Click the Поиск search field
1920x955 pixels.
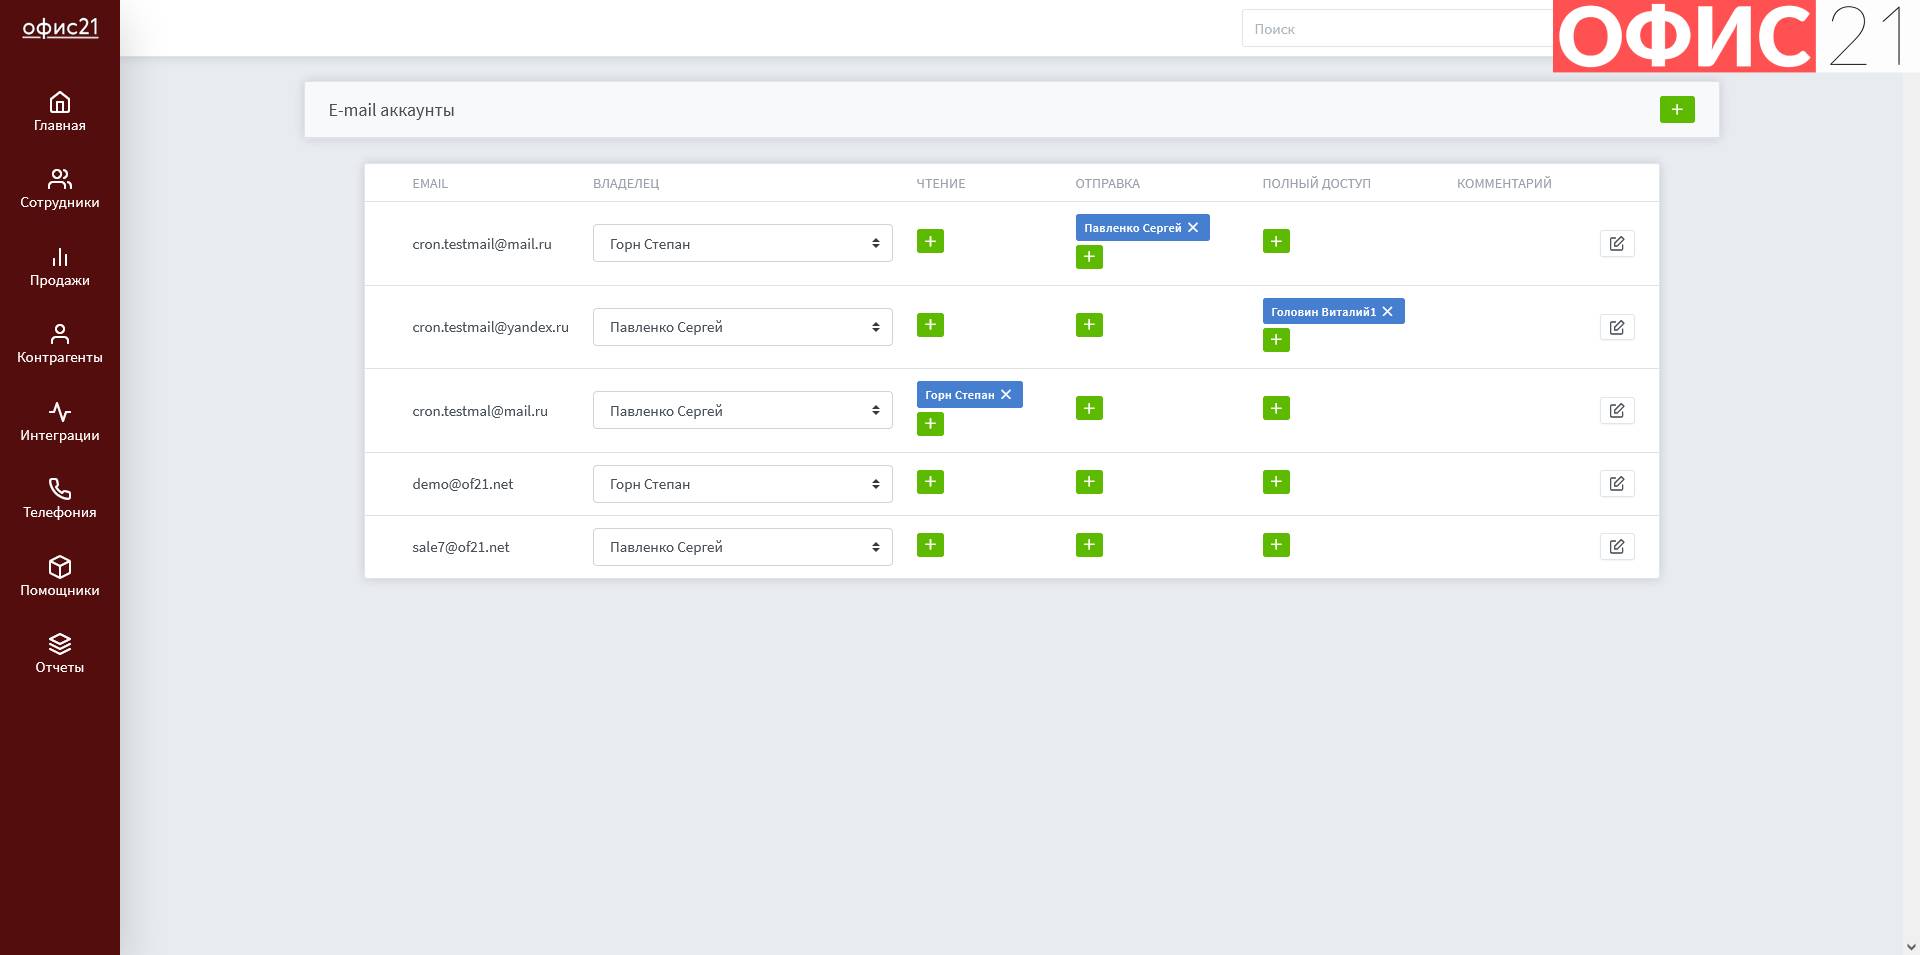1397,29
